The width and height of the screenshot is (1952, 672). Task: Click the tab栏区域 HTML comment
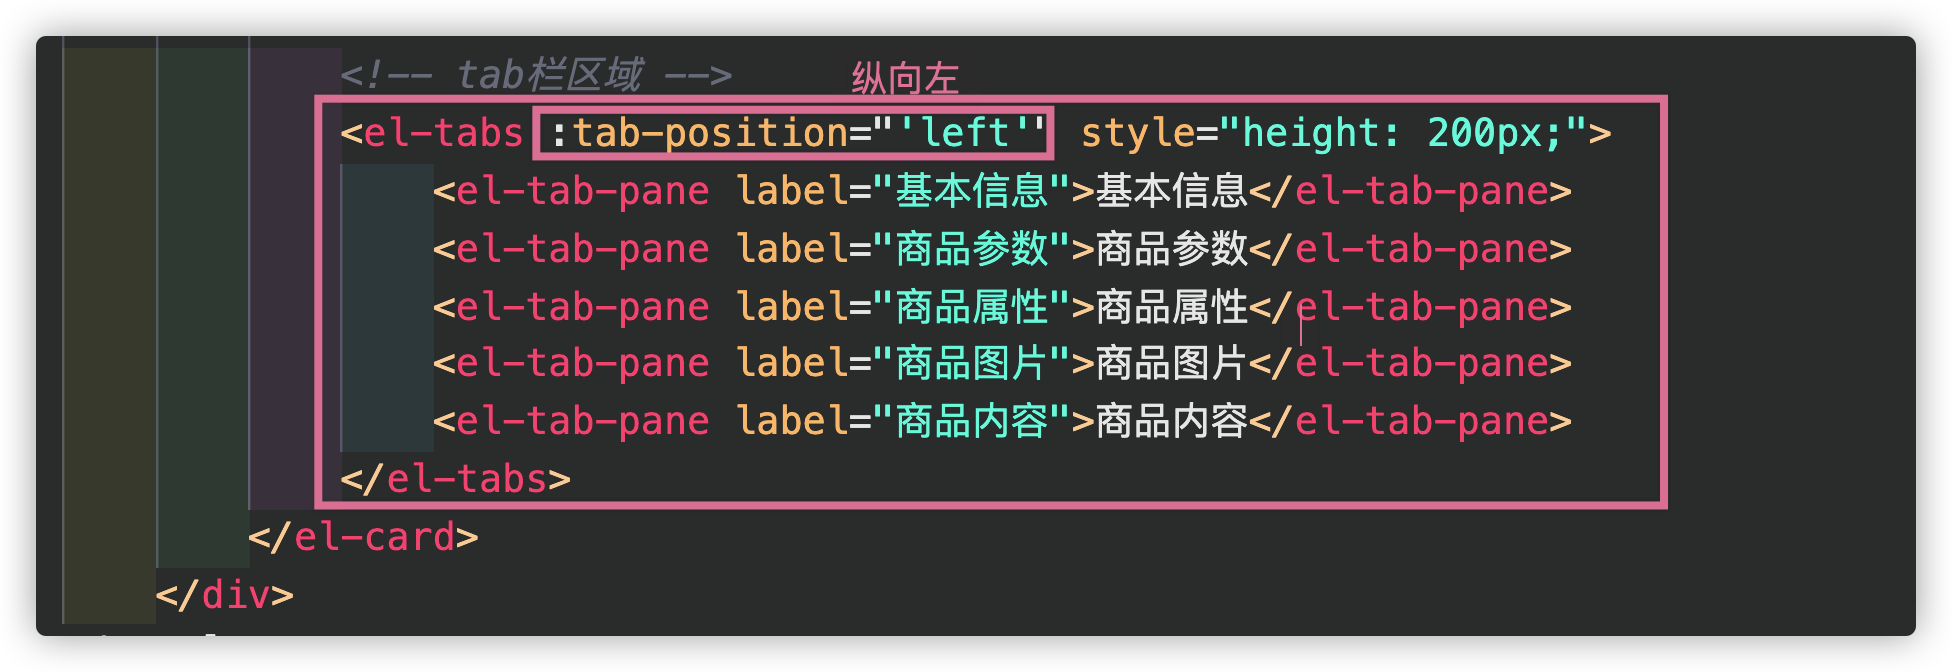tap(536, 75)
